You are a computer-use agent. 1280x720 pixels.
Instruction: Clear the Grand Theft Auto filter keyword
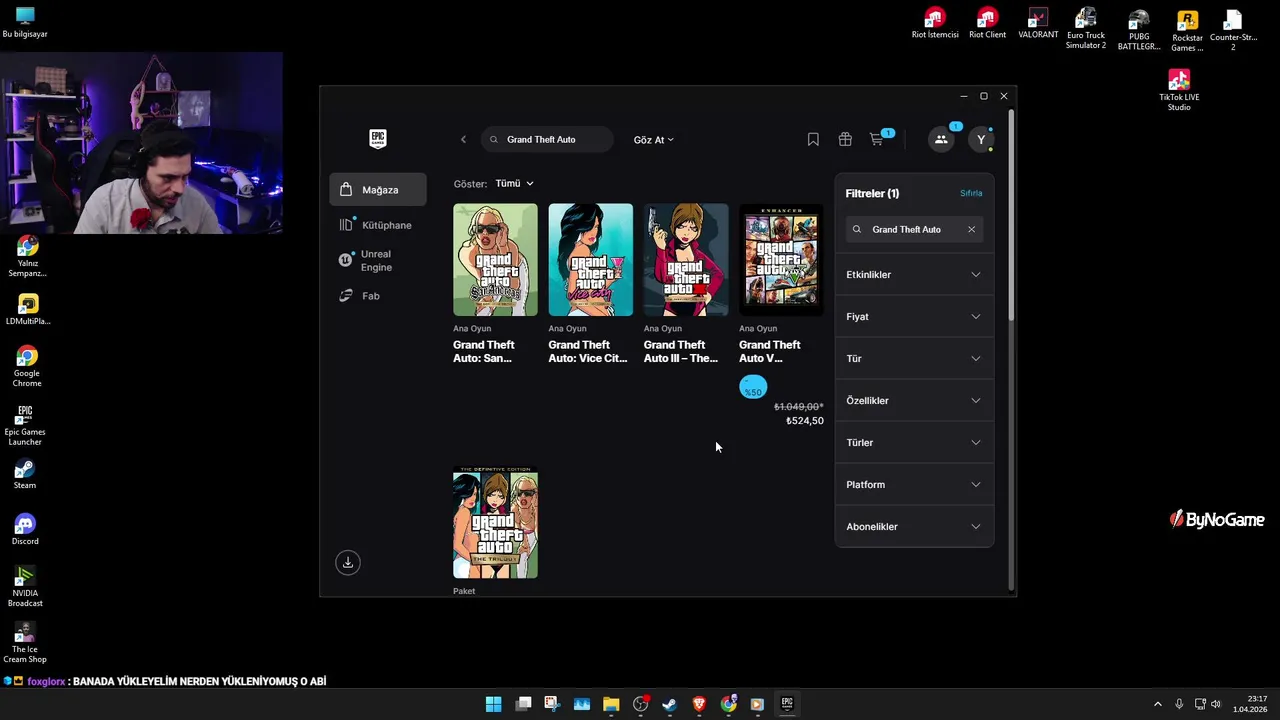(971, 229)
